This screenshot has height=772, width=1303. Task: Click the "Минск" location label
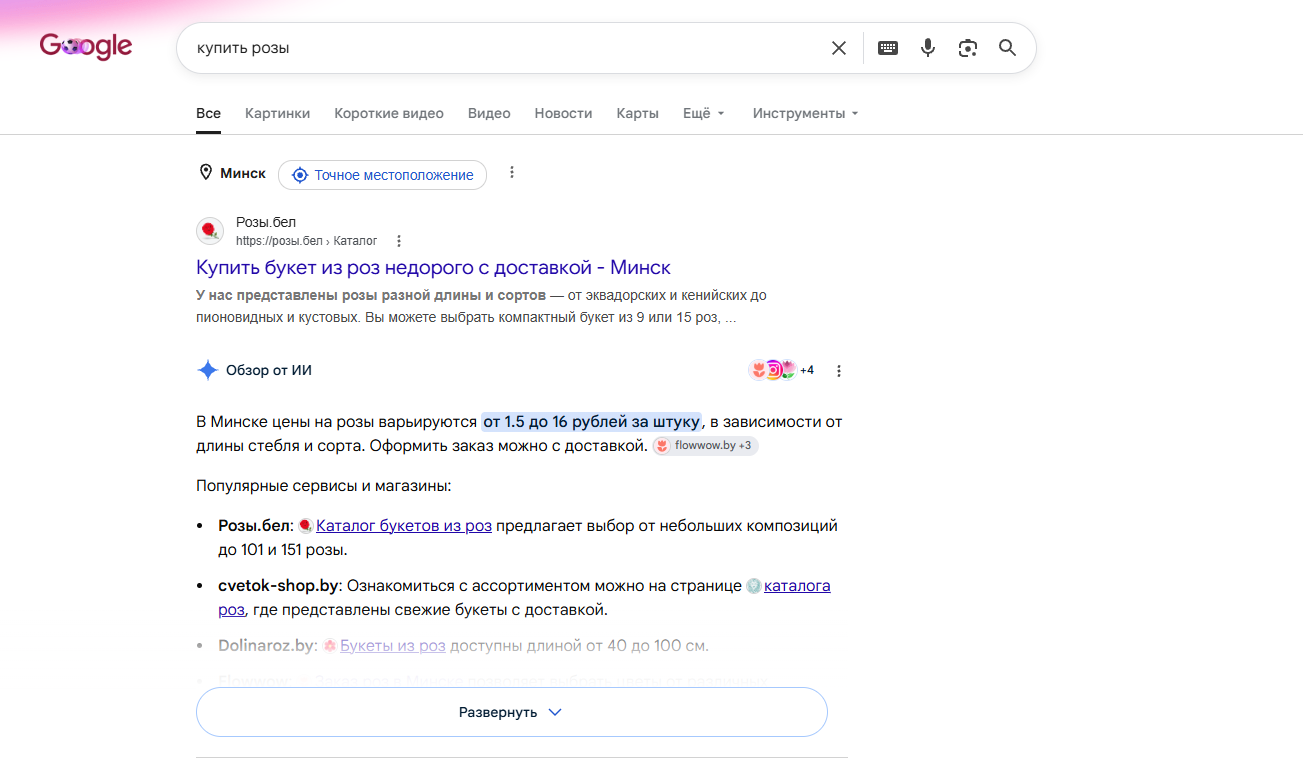coord(243,173)
